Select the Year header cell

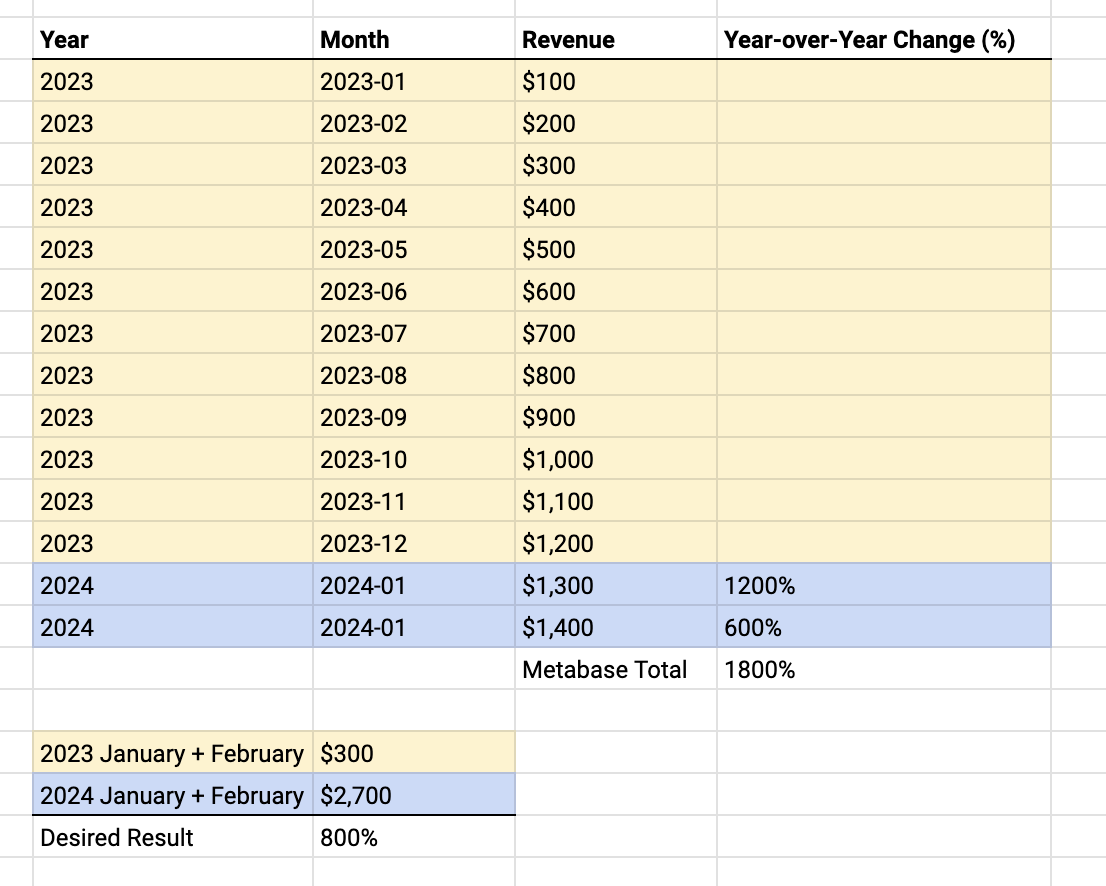[x=173, y=39]
